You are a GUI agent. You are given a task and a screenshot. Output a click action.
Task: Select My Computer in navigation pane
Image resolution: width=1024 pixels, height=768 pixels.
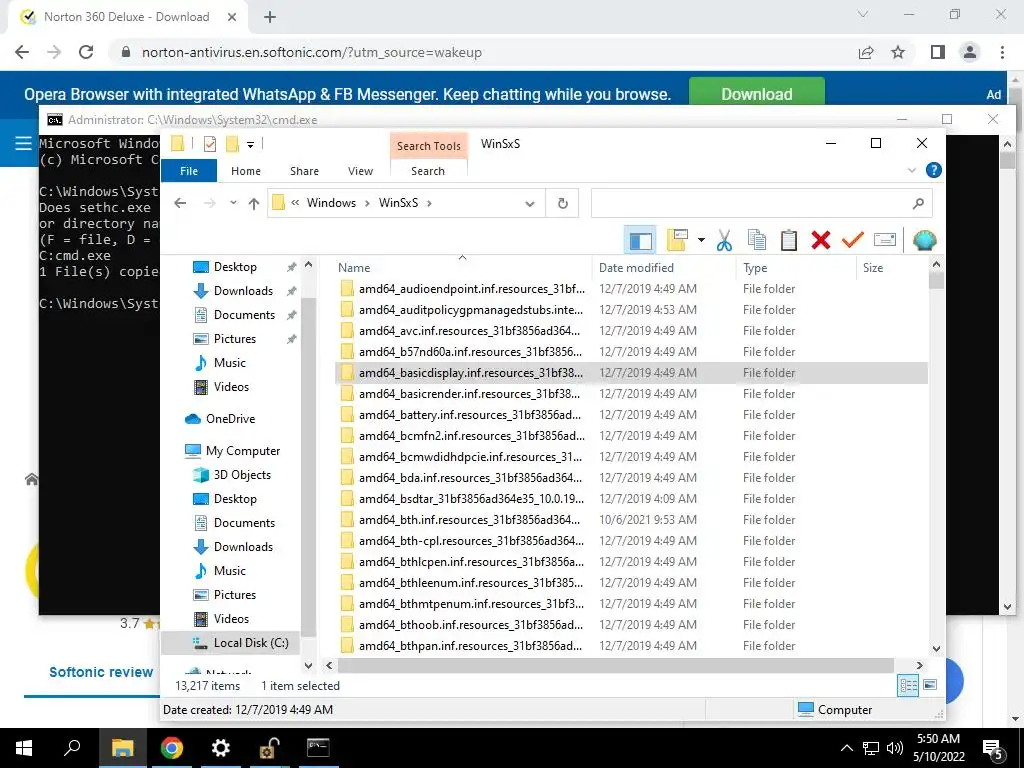(242, 451)
